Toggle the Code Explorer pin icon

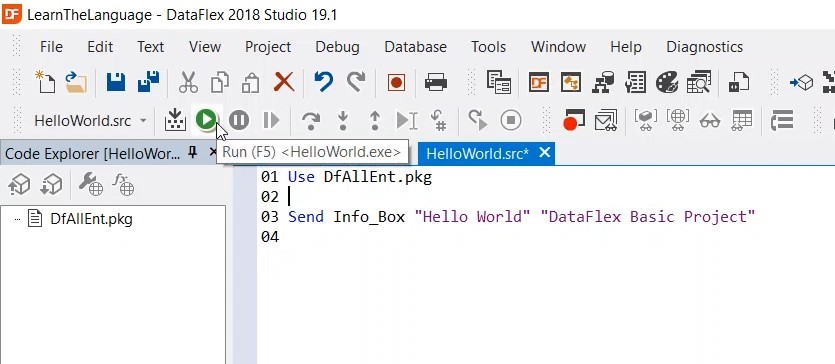193,153
